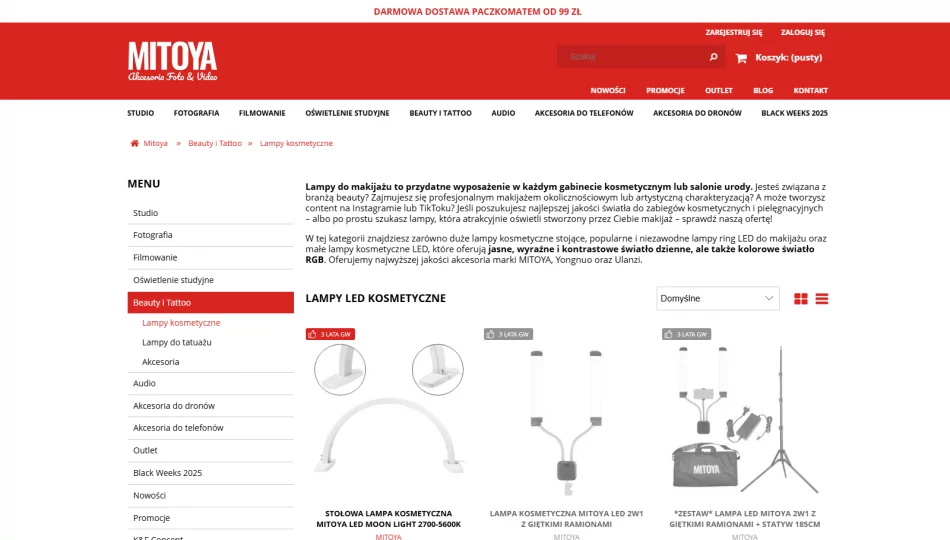
Task: Click the 3 LATA GW badge on Moon Light lamp
Action: click(x=330, y=334)
